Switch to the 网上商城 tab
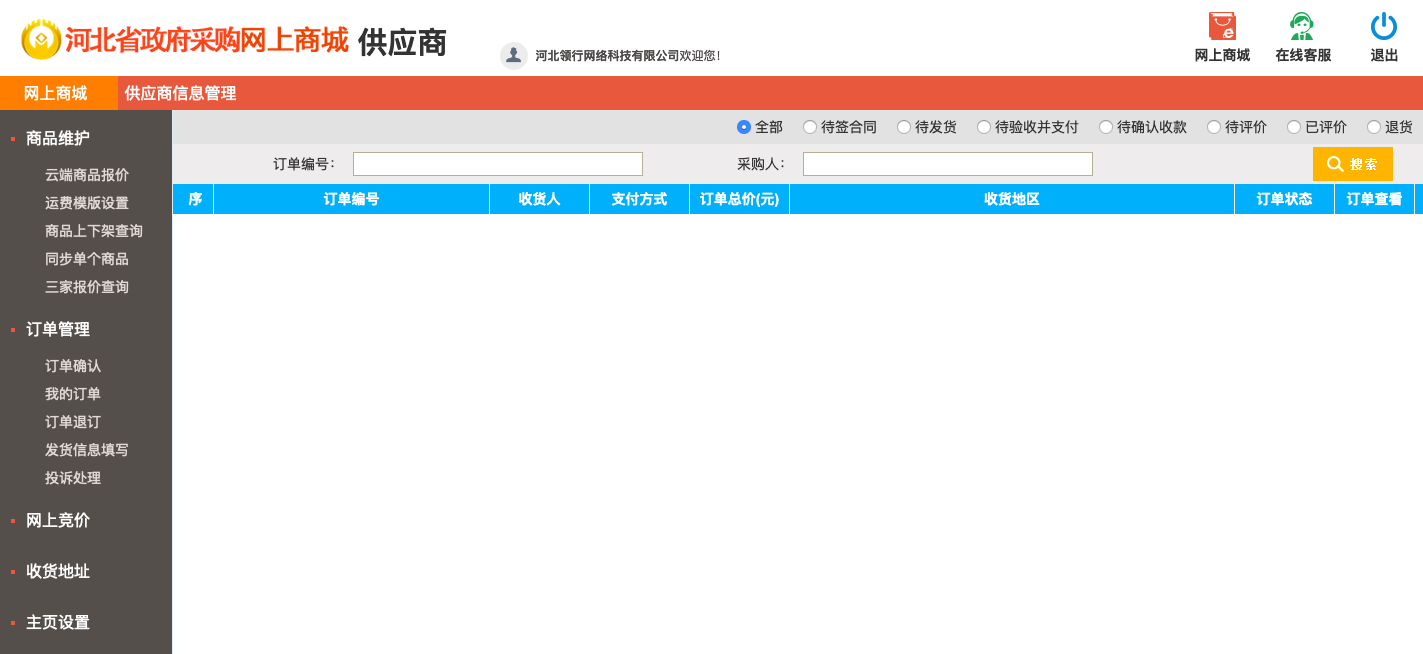 click(x=59, y=93)
